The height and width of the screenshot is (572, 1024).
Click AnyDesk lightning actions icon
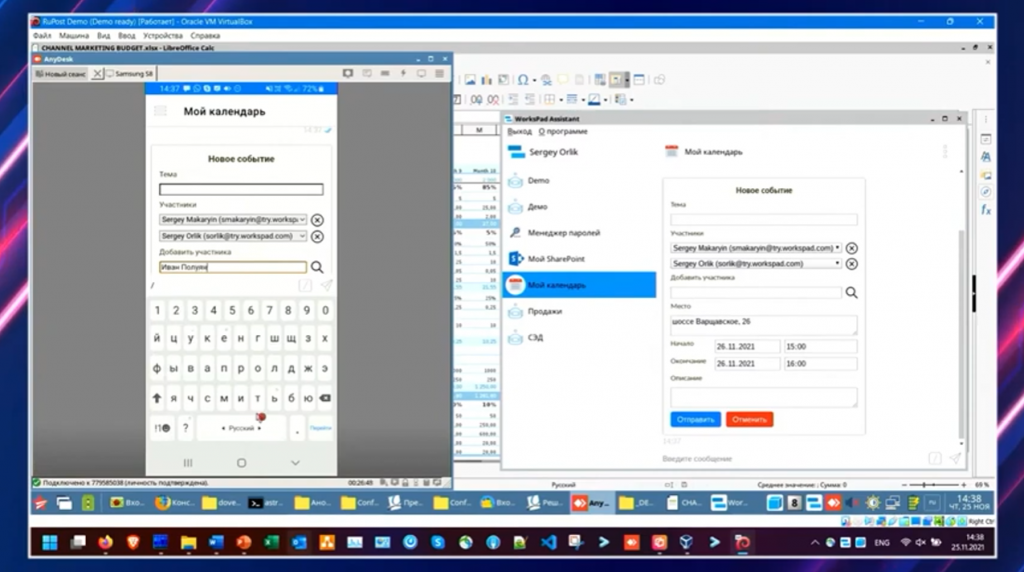404,74
